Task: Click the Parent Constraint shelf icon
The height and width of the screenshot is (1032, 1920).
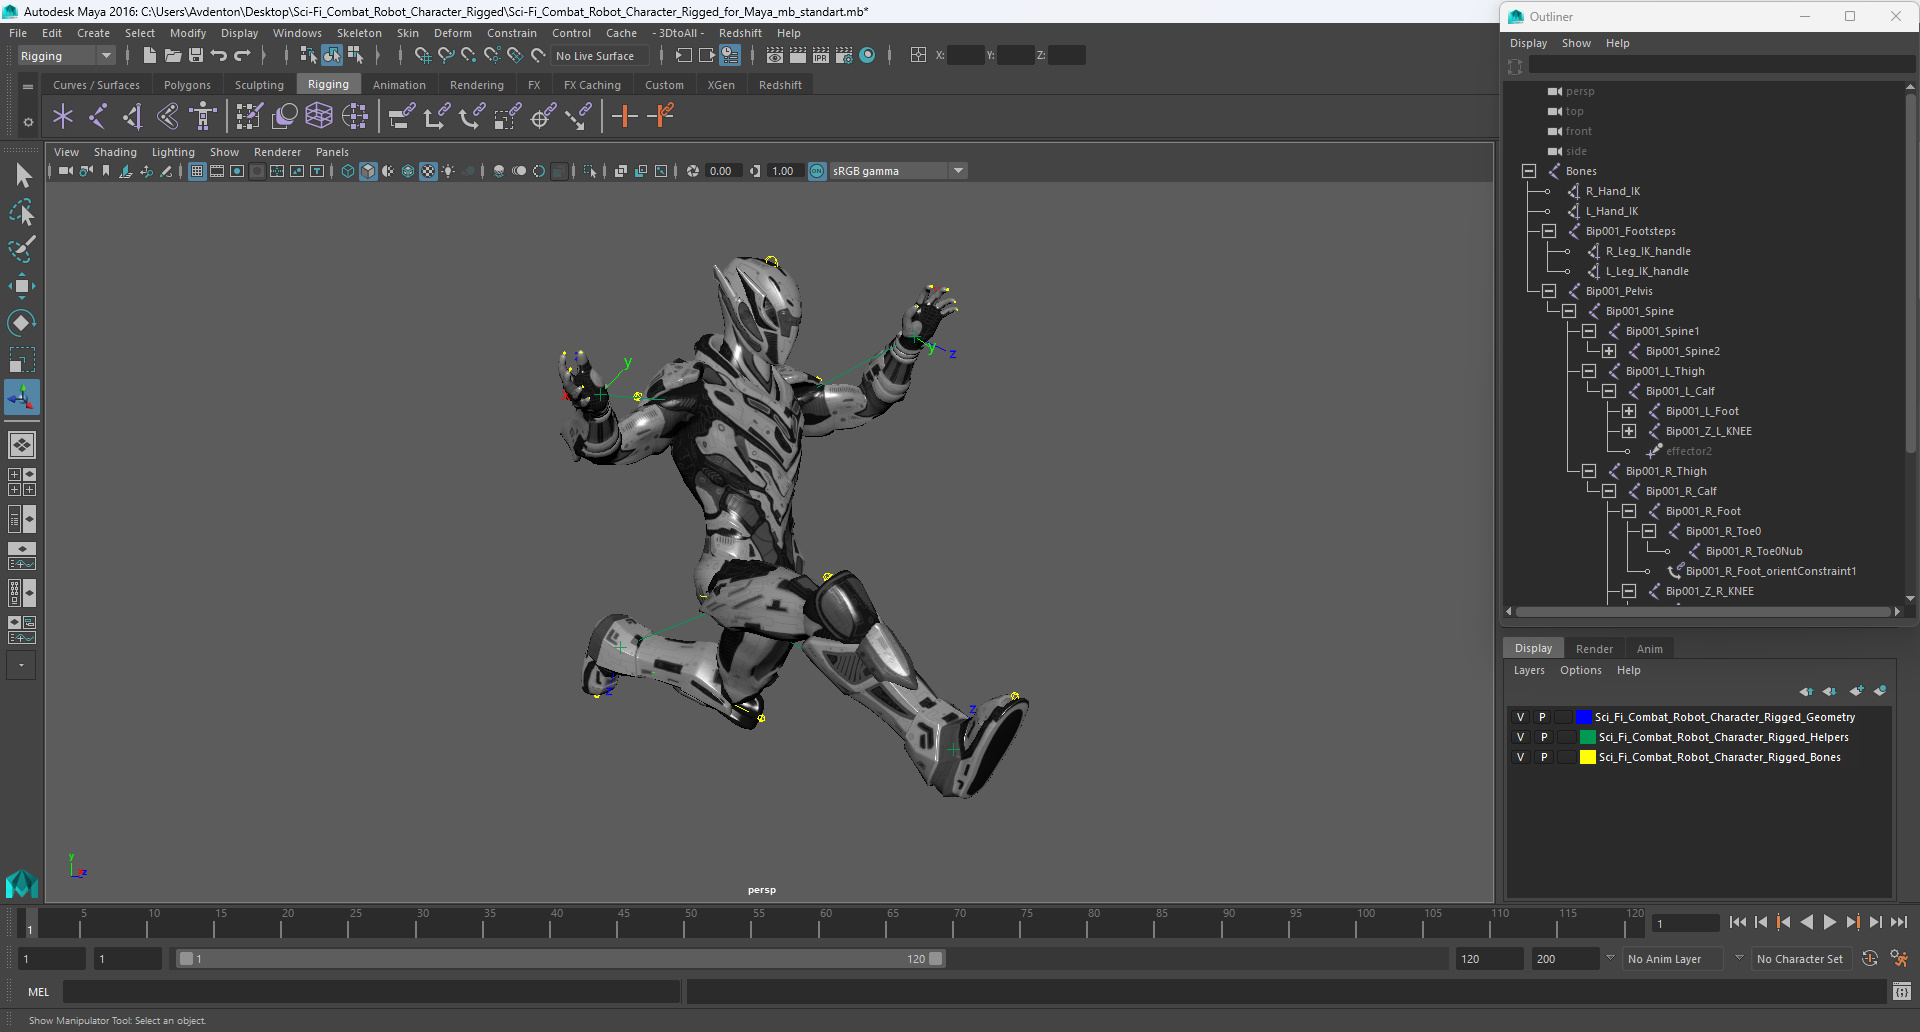Action: click(x=401, y=116)
